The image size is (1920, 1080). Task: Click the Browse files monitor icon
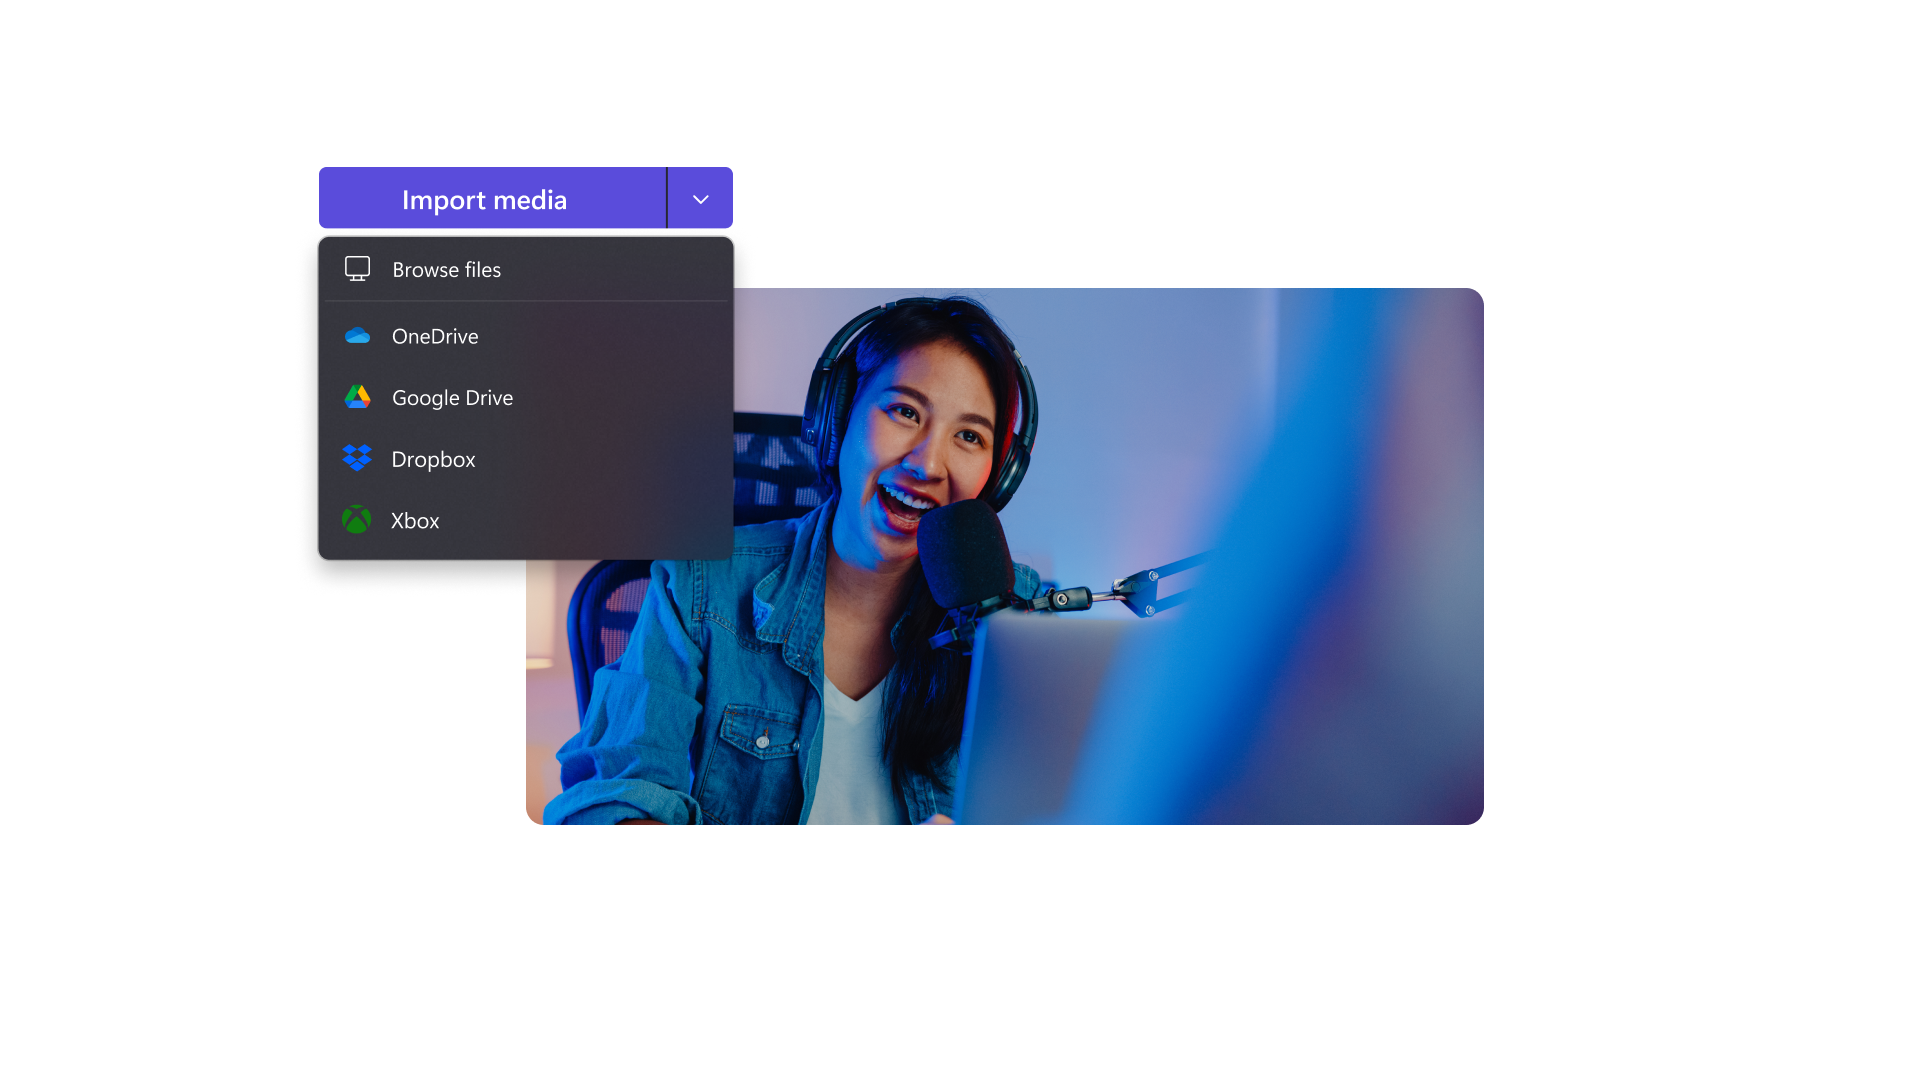357,269
